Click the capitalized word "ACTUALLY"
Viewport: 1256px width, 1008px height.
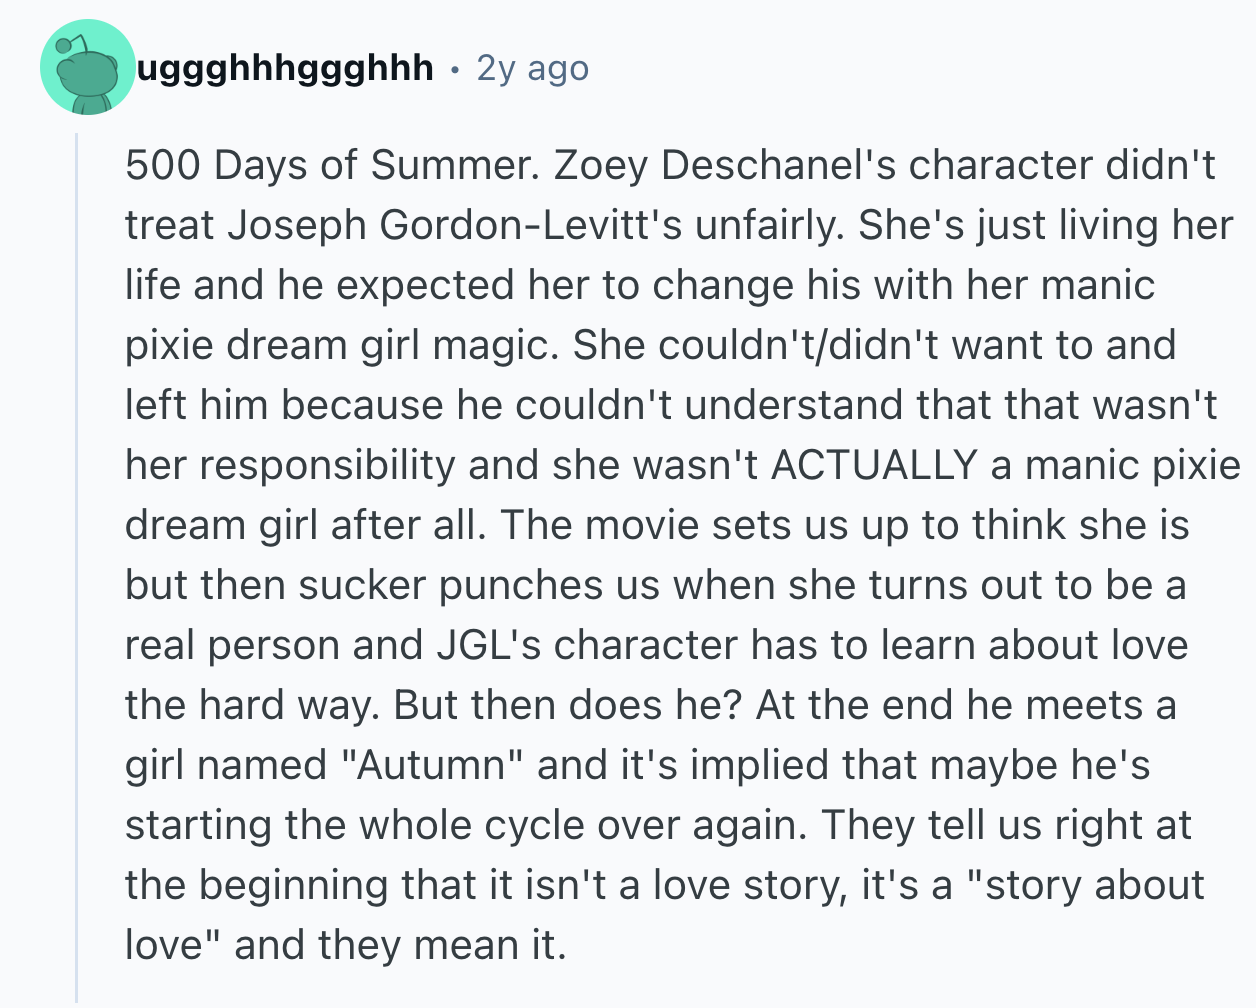pyautogui.click(x=873, y=465)
